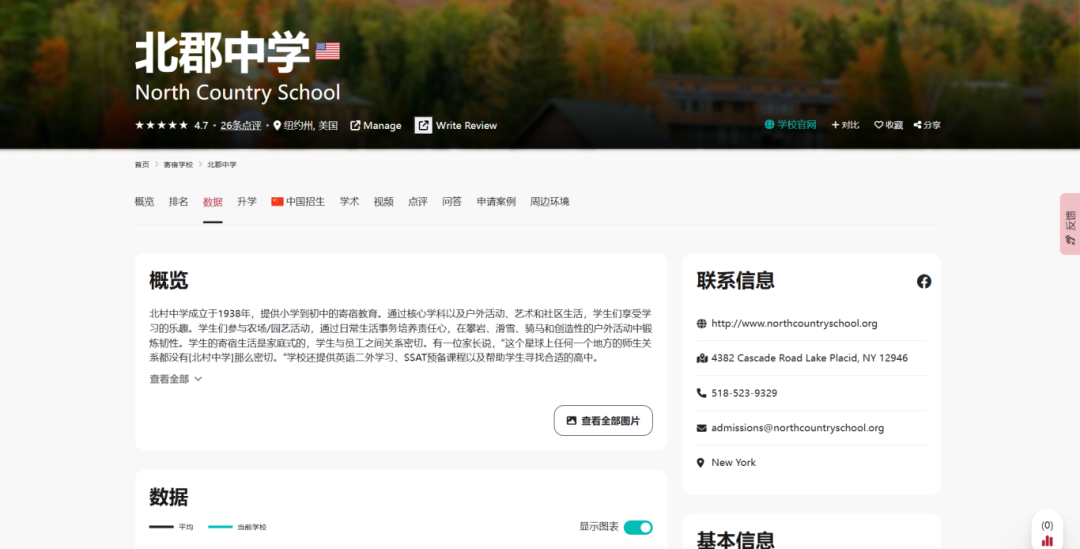Click the phone icon in contact info

pyautogui.click(x=701, y=393)
